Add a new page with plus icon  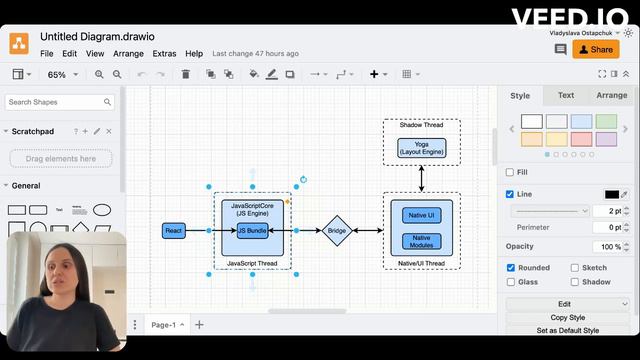pos(199,325)
